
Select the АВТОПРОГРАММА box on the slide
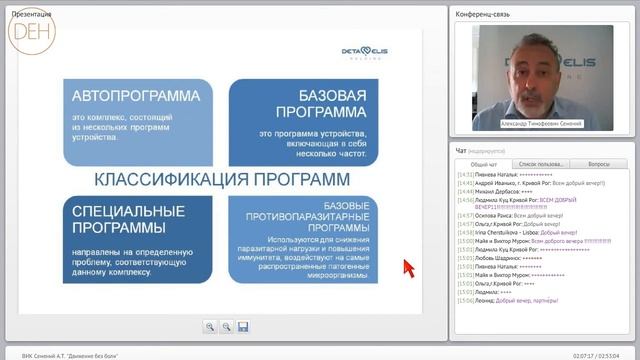[138, 122]
